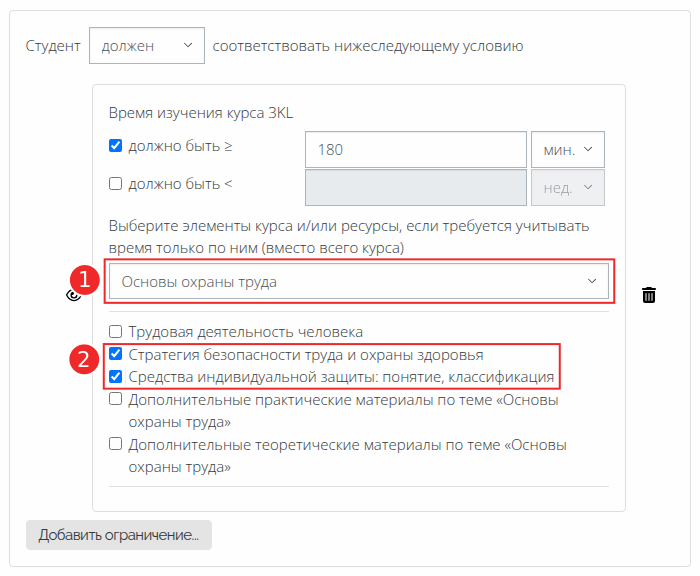This screenshot has height=576, width=700.
Task: Enable the "должно быть ≥" checkbox
Action: click(x=116, y=146)
